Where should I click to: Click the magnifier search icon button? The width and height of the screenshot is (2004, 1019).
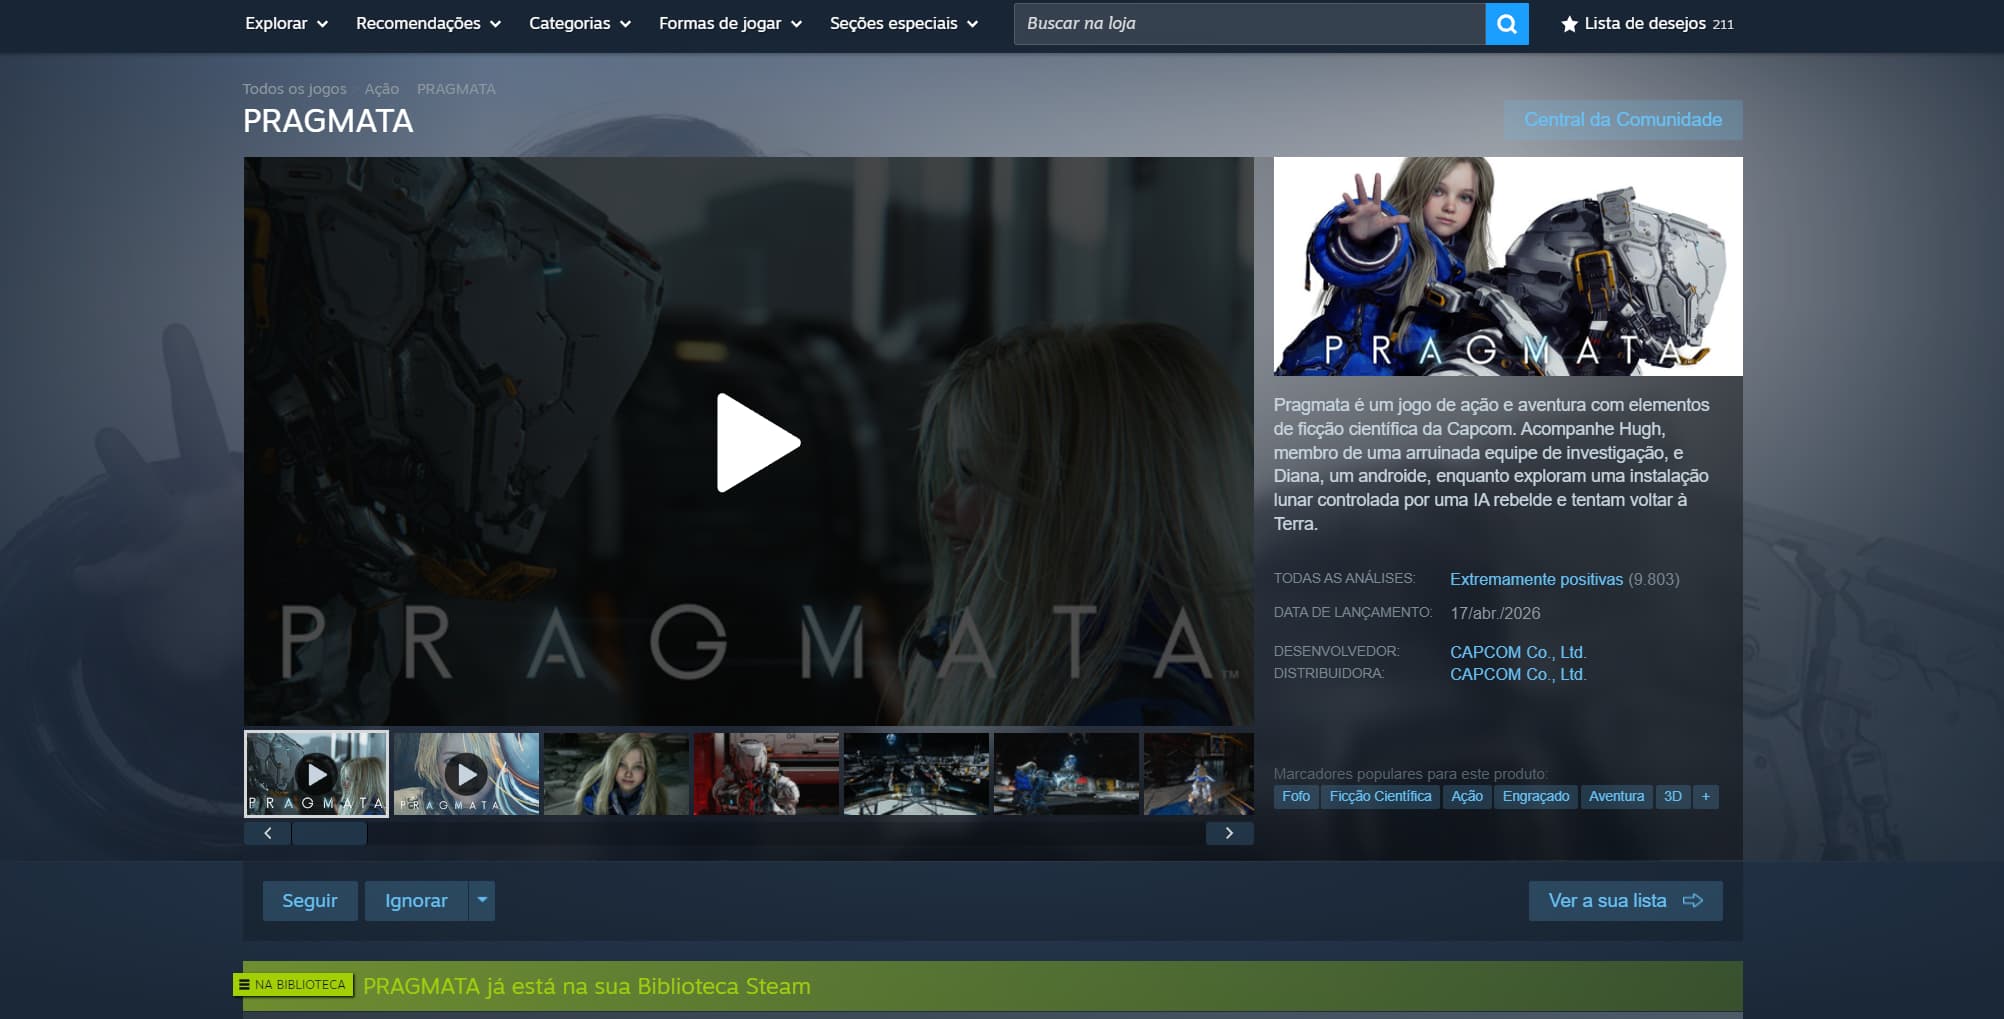click(x=1506, y=24)
